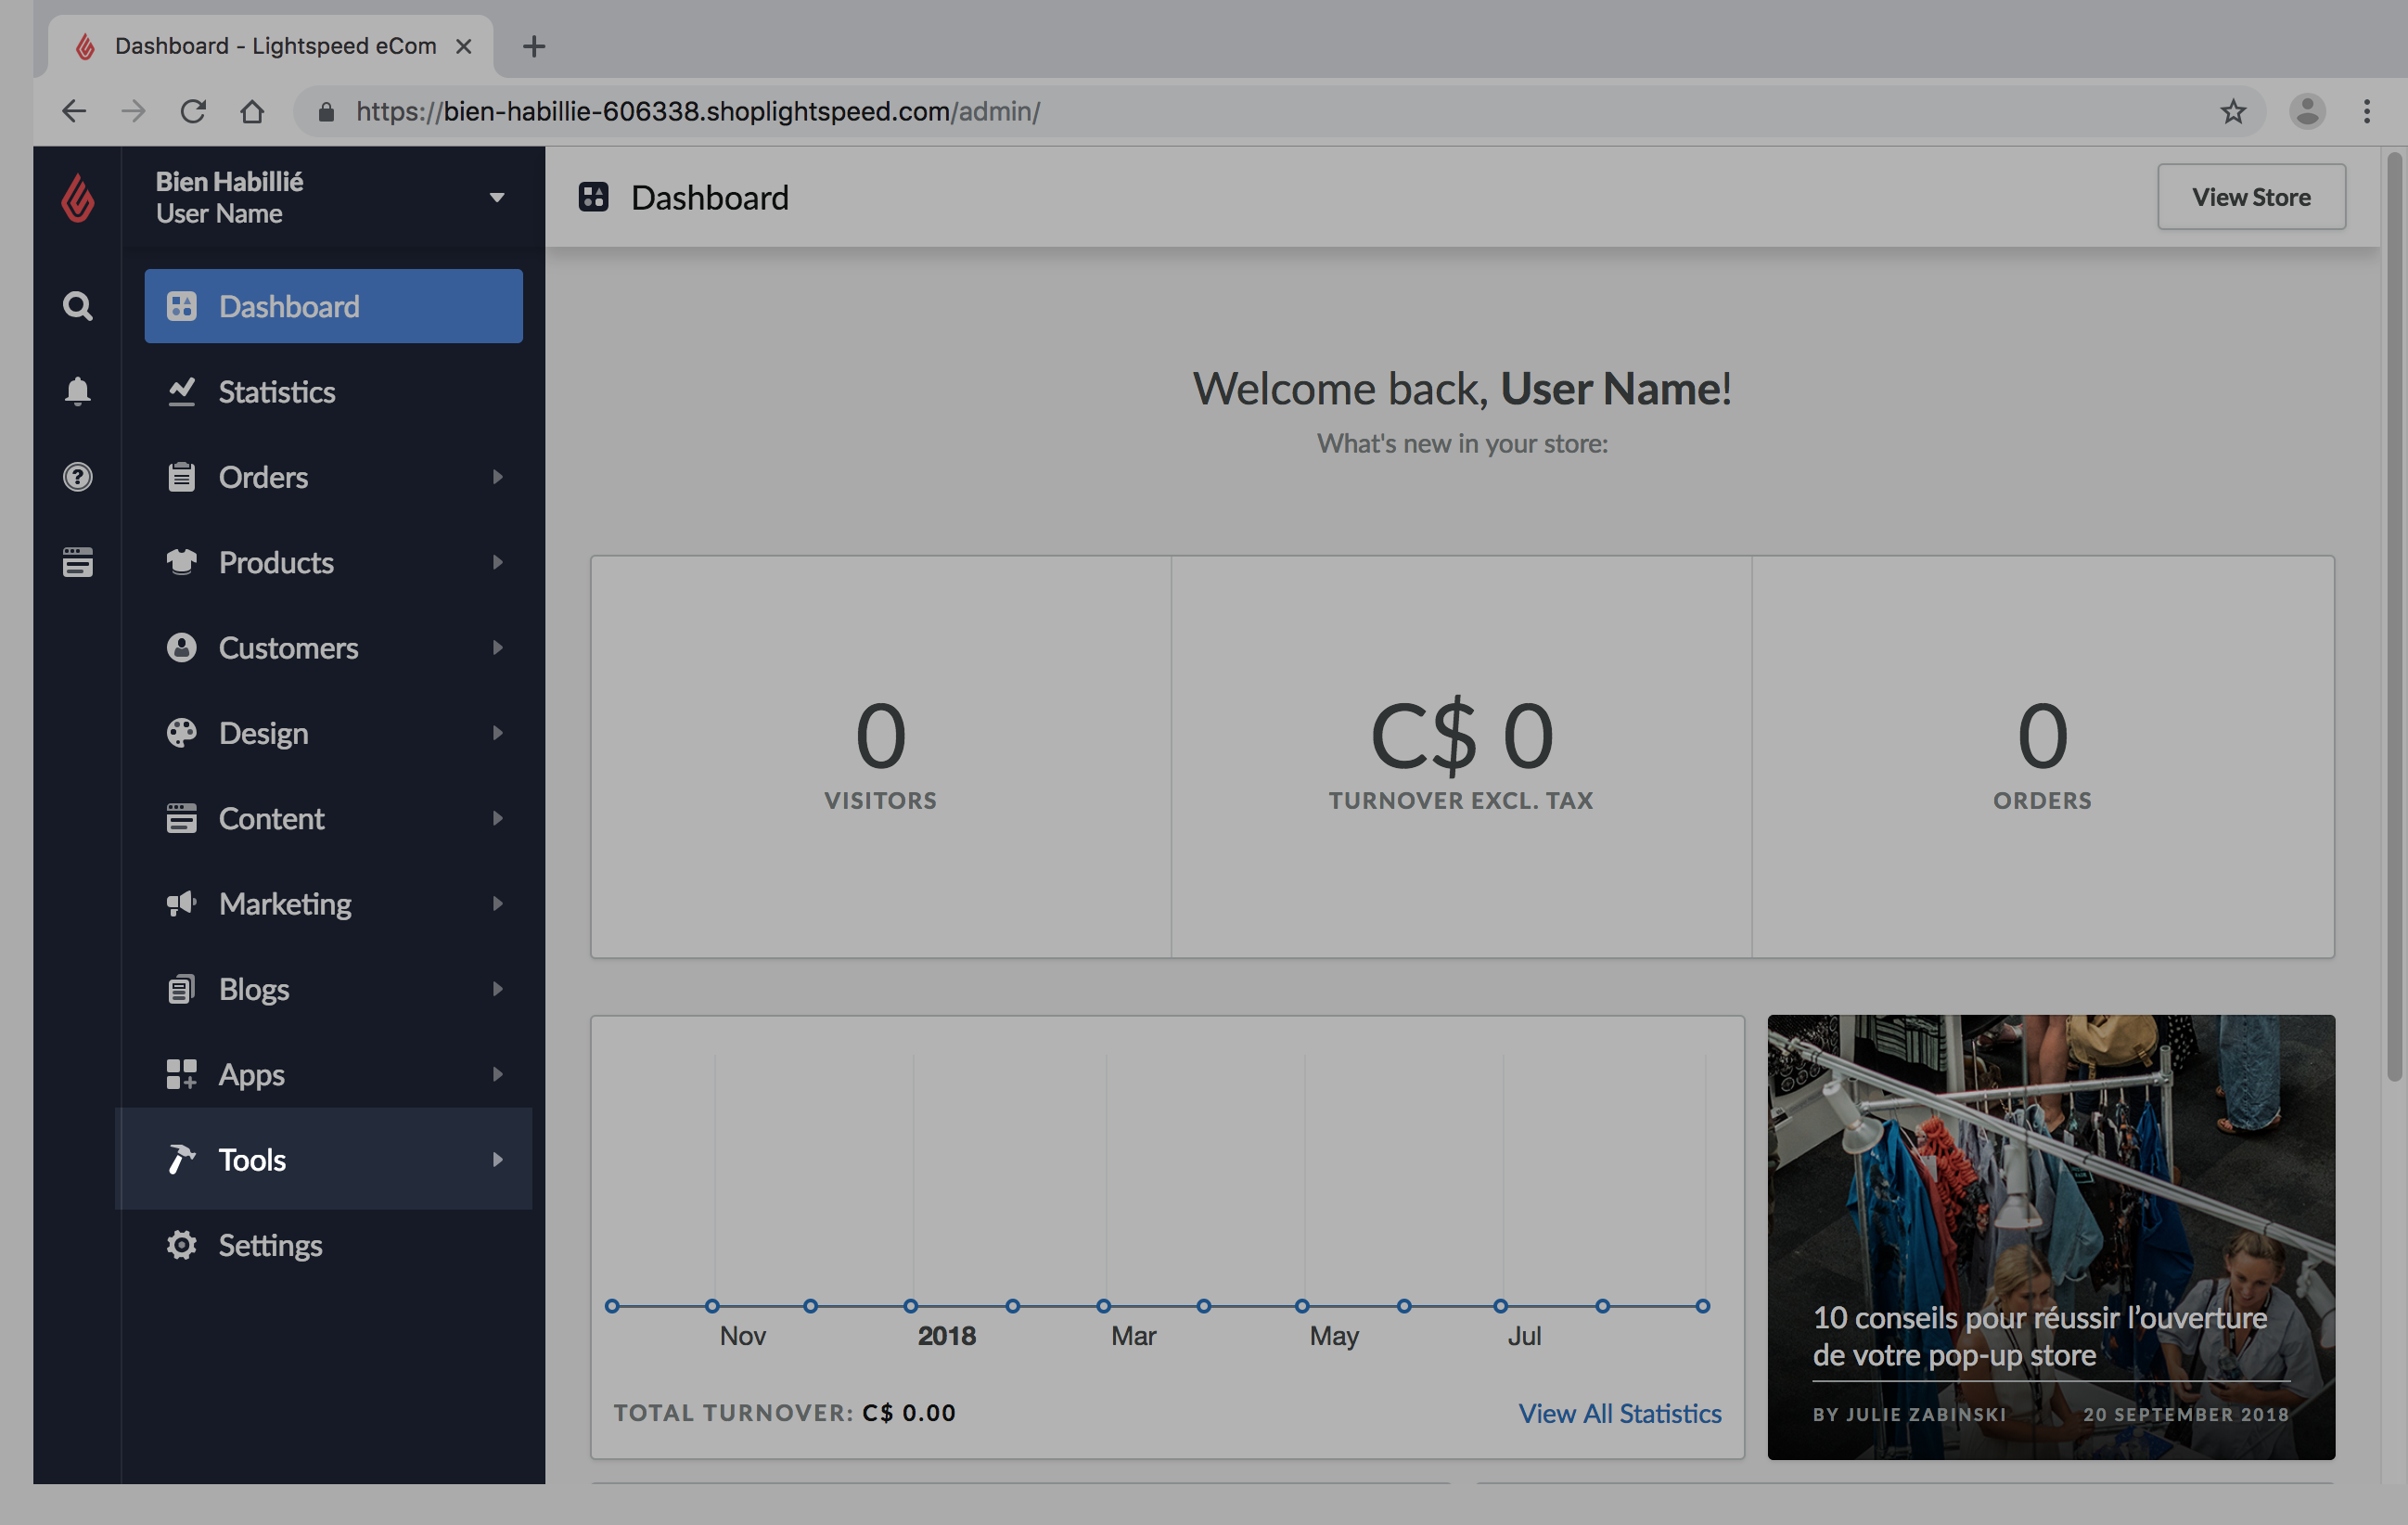2408x1525 pixels.
Task: Click the Customers icon in sidebar
Action: pyautogui.click(x=179, y=646)
